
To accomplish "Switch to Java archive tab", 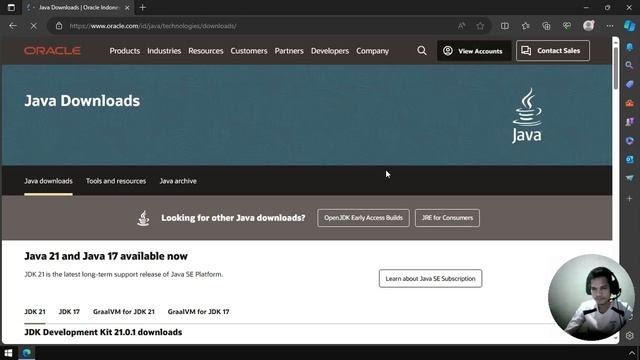I will point(178,181).
